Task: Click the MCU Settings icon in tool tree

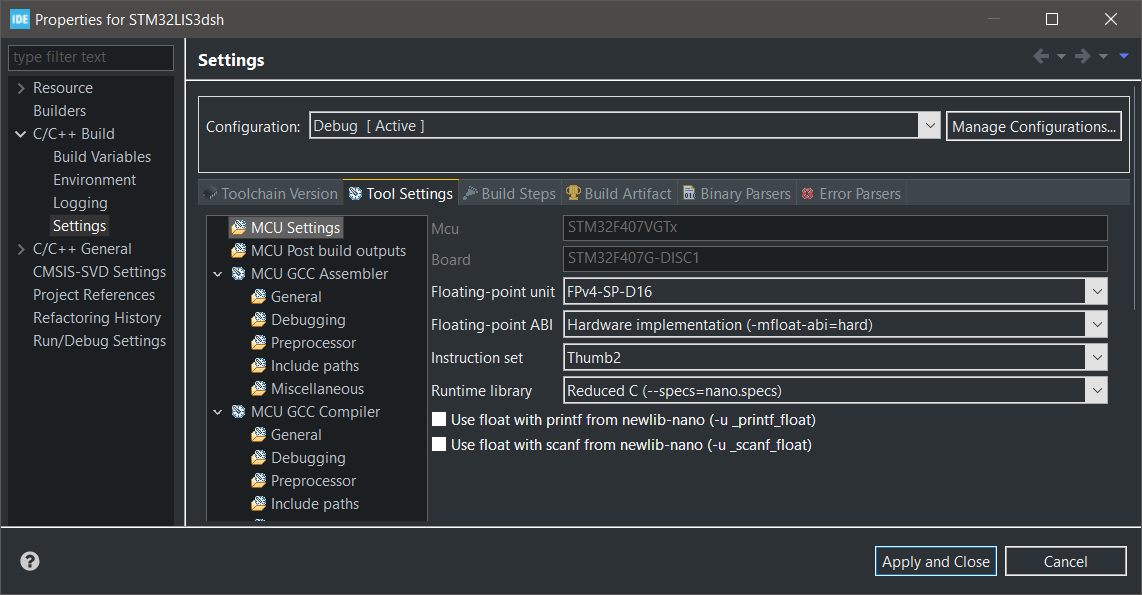Action: (x=239, y=228)
